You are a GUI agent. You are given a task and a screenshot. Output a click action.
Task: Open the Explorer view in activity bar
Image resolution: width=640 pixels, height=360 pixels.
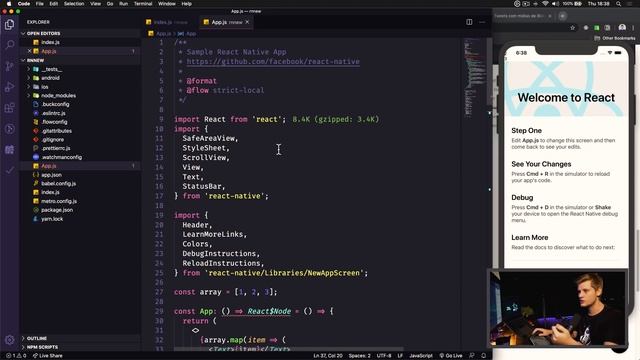pyautogui.click(x=9, y=24)
